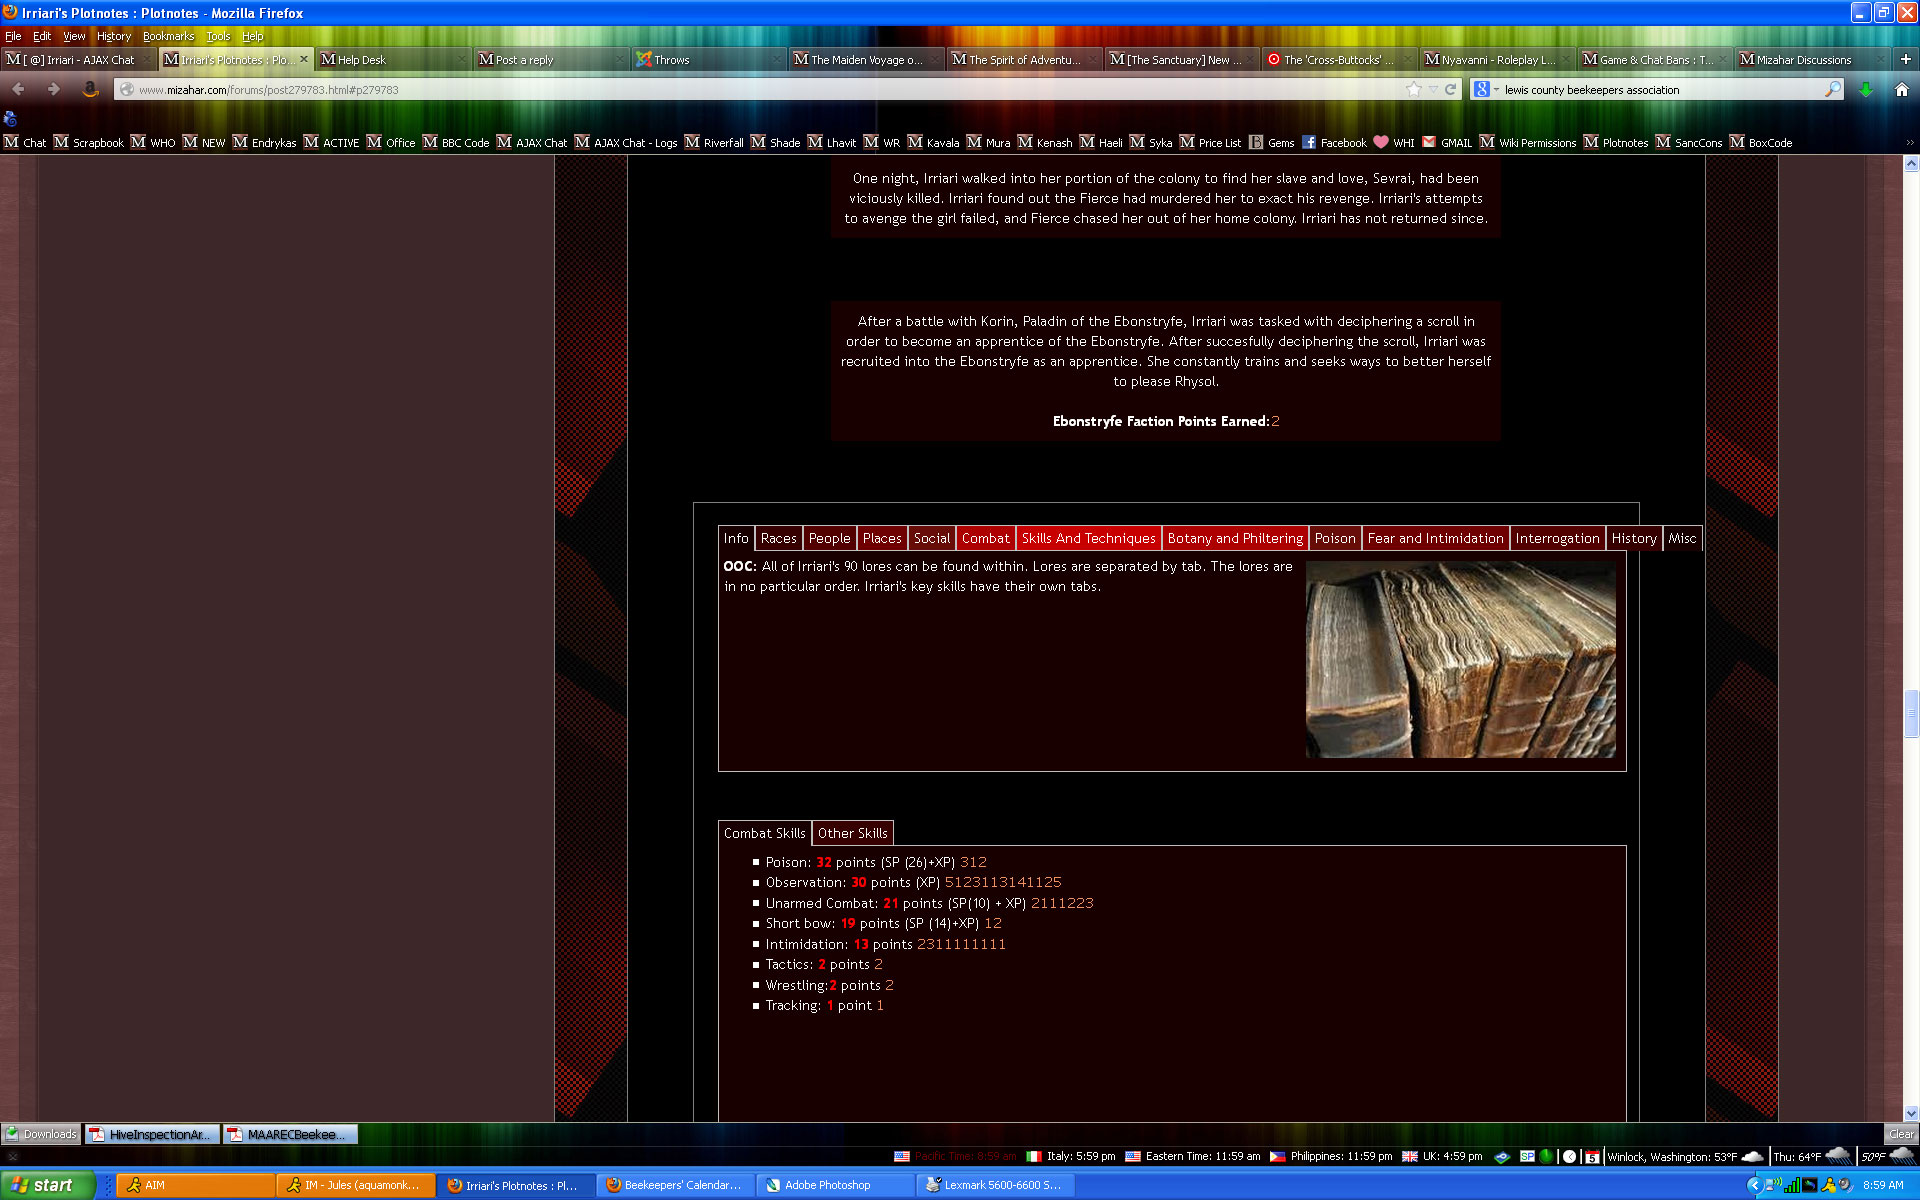Click Clear button in downloads bar

coord(1900,1134)
